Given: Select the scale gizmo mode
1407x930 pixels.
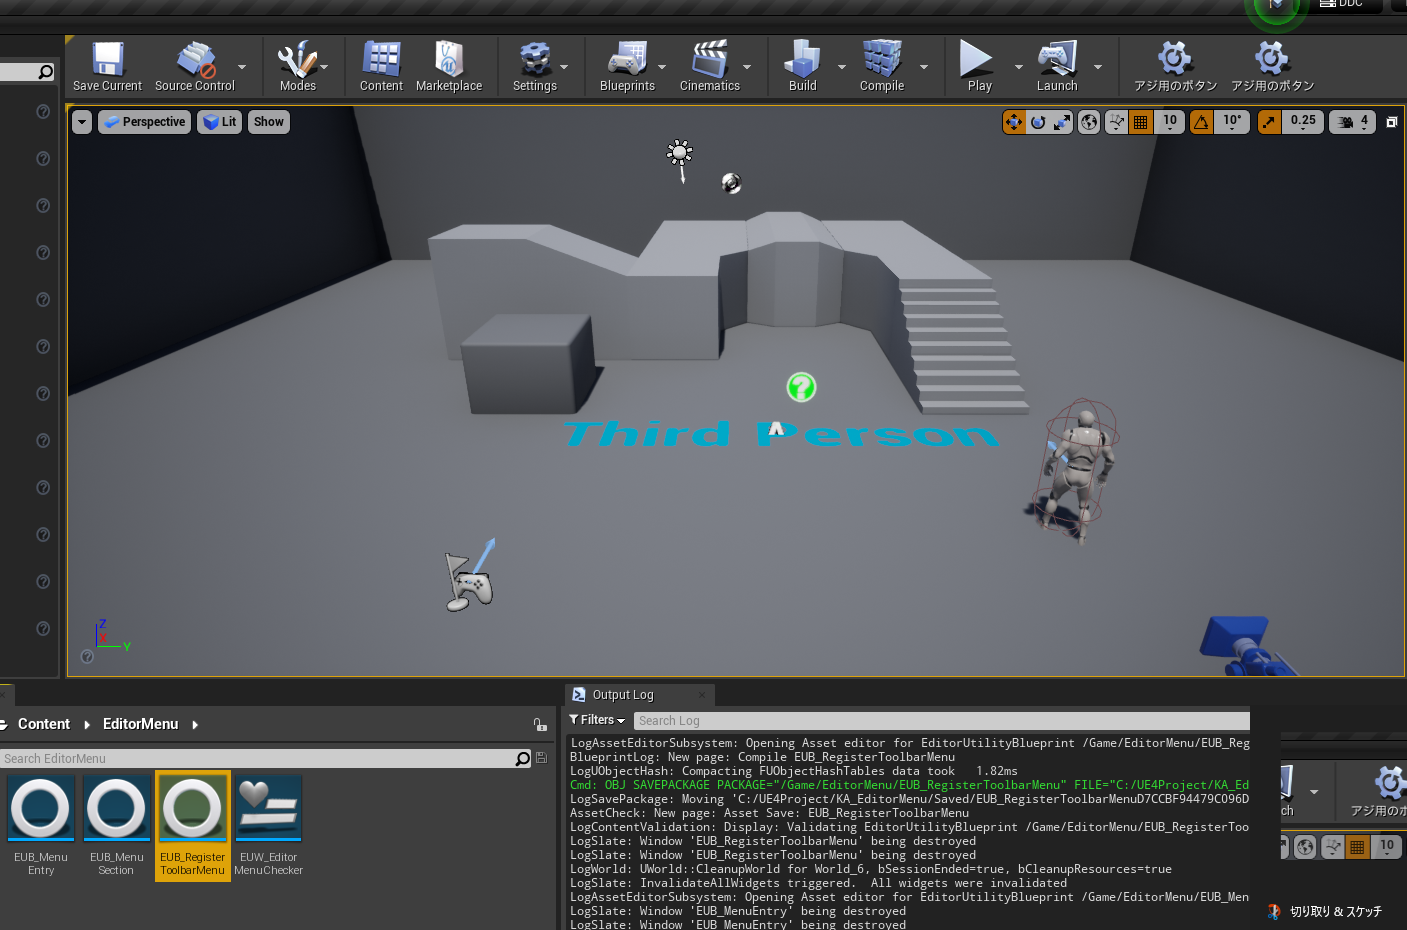Looking at the screenshot, I should 1062,122.
